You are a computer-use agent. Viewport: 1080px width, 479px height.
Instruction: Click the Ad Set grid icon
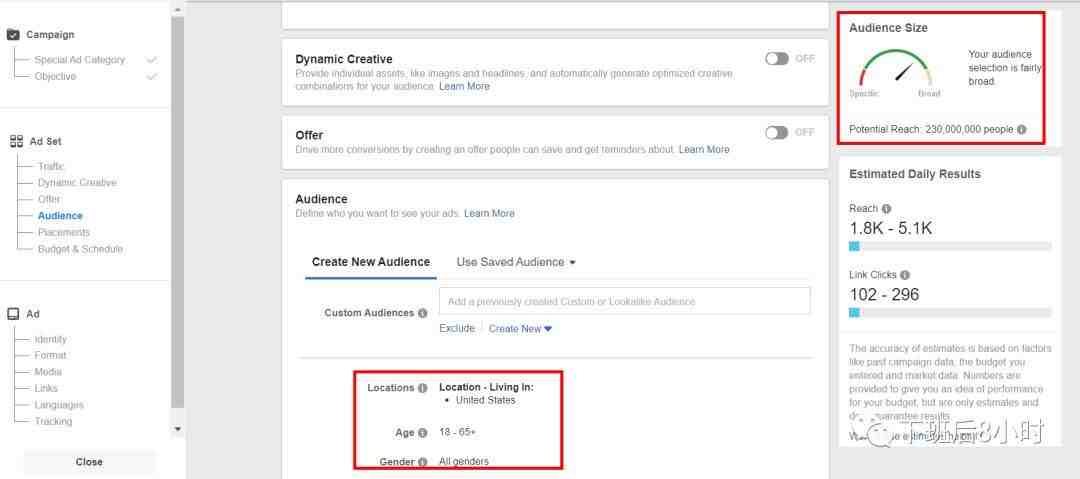(16, 142)
